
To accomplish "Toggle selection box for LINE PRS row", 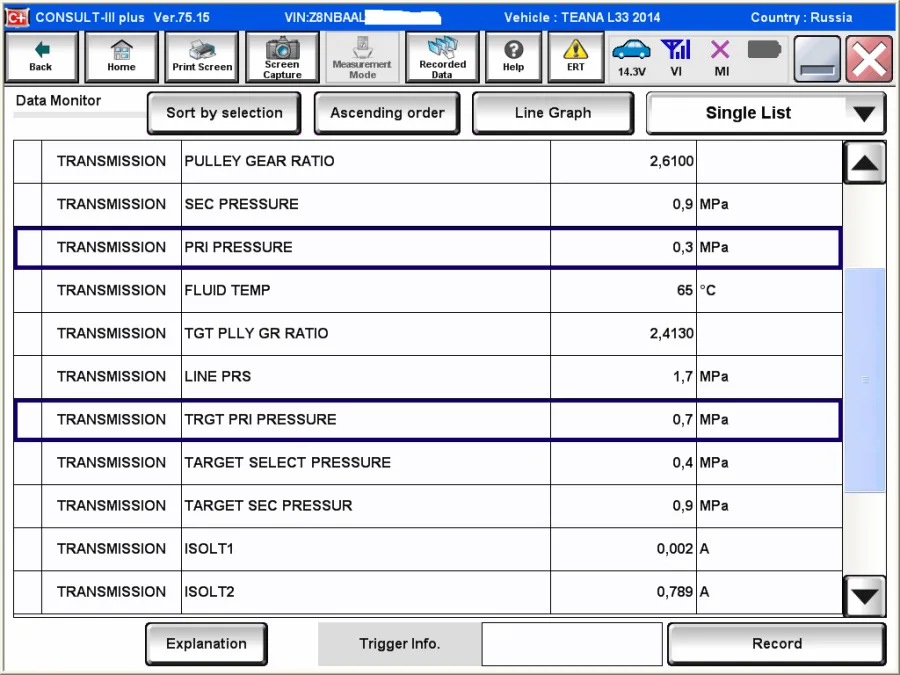I will (28, 377).
